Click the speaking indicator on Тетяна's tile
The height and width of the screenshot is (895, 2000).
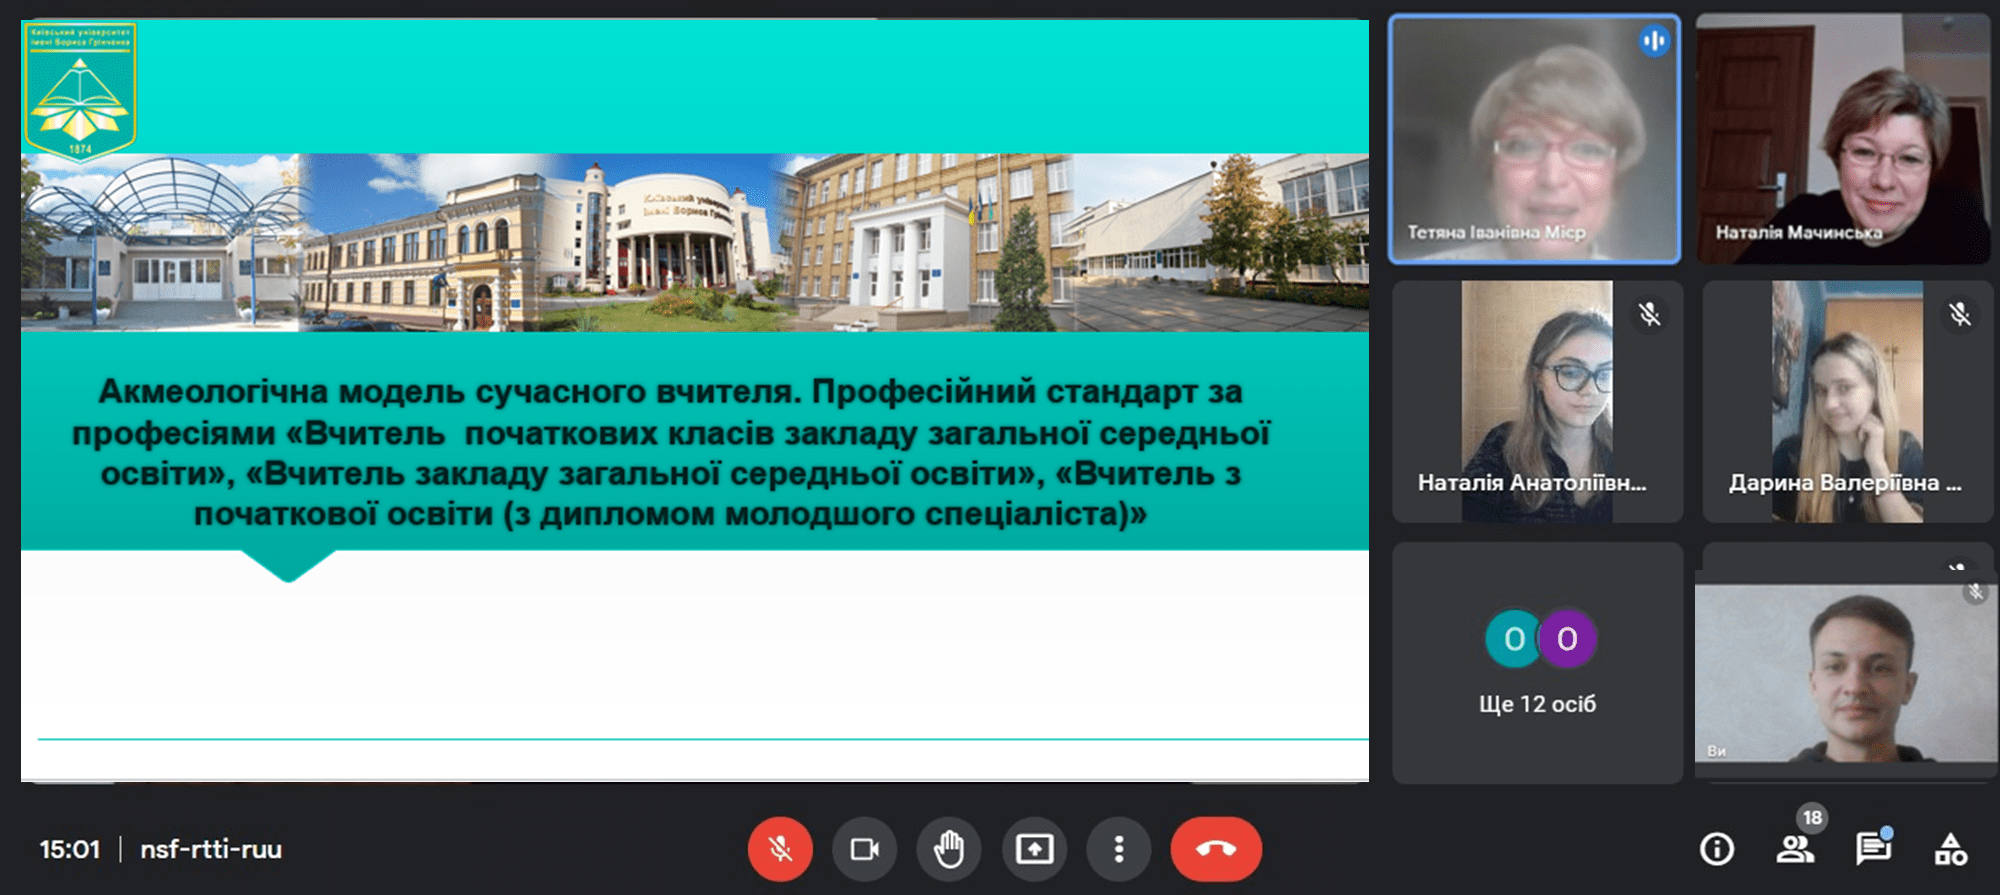pos(1654,41)
